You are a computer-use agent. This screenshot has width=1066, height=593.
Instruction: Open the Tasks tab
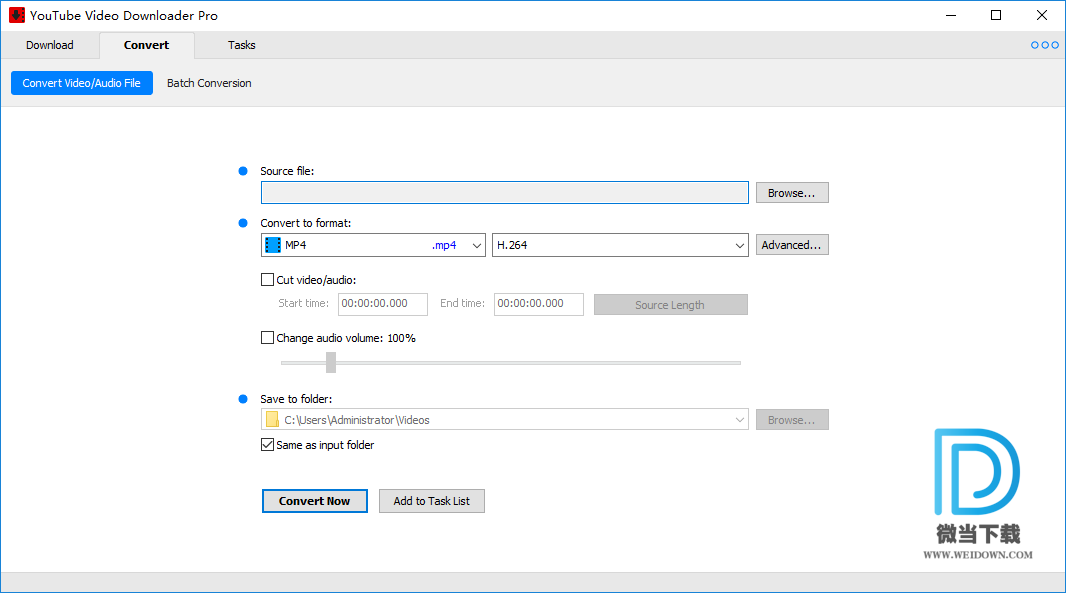click(241, 45)
